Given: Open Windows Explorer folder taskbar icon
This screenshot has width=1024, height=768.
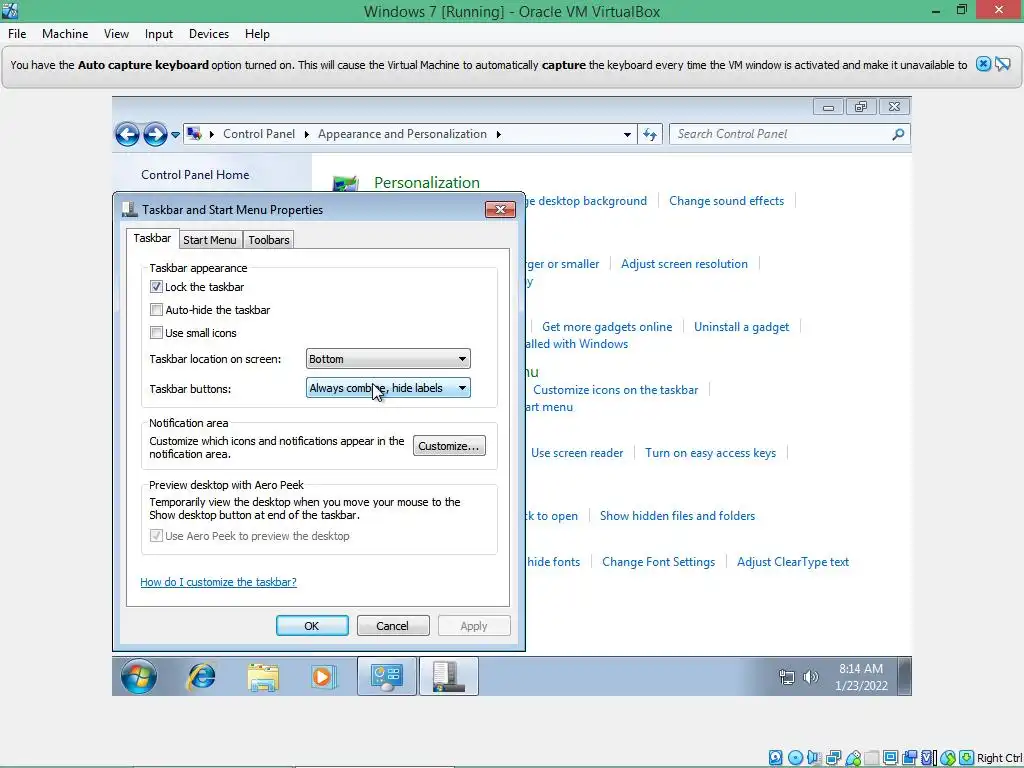Looking at the screenshot, I should pos(263,676).
